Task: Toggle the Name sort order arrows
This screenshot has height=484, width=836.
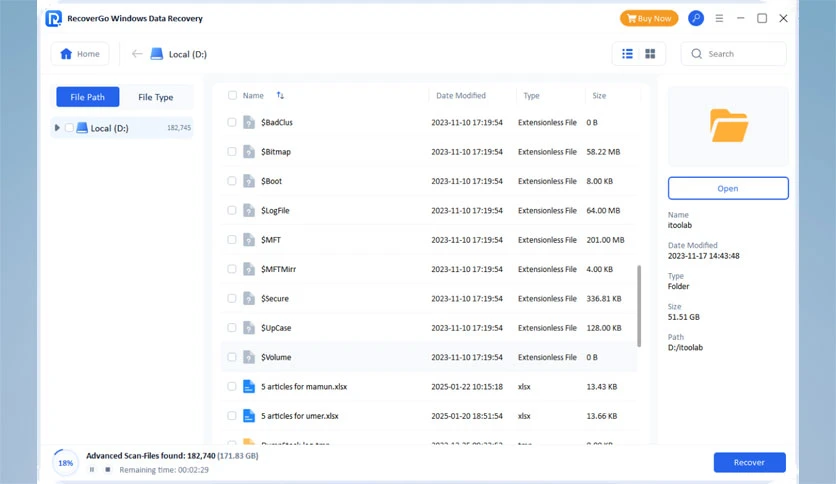Action: [x=280, y=95]
